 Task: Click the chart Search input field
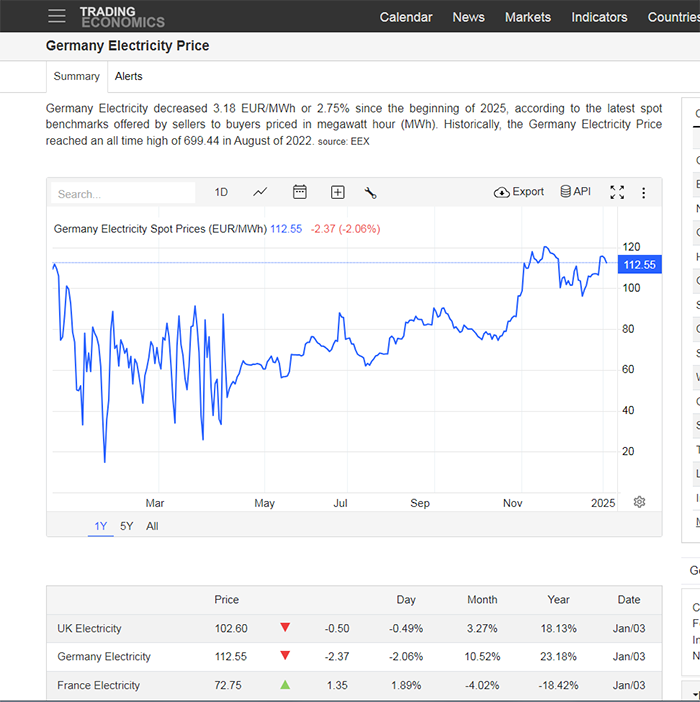point(123,193)
